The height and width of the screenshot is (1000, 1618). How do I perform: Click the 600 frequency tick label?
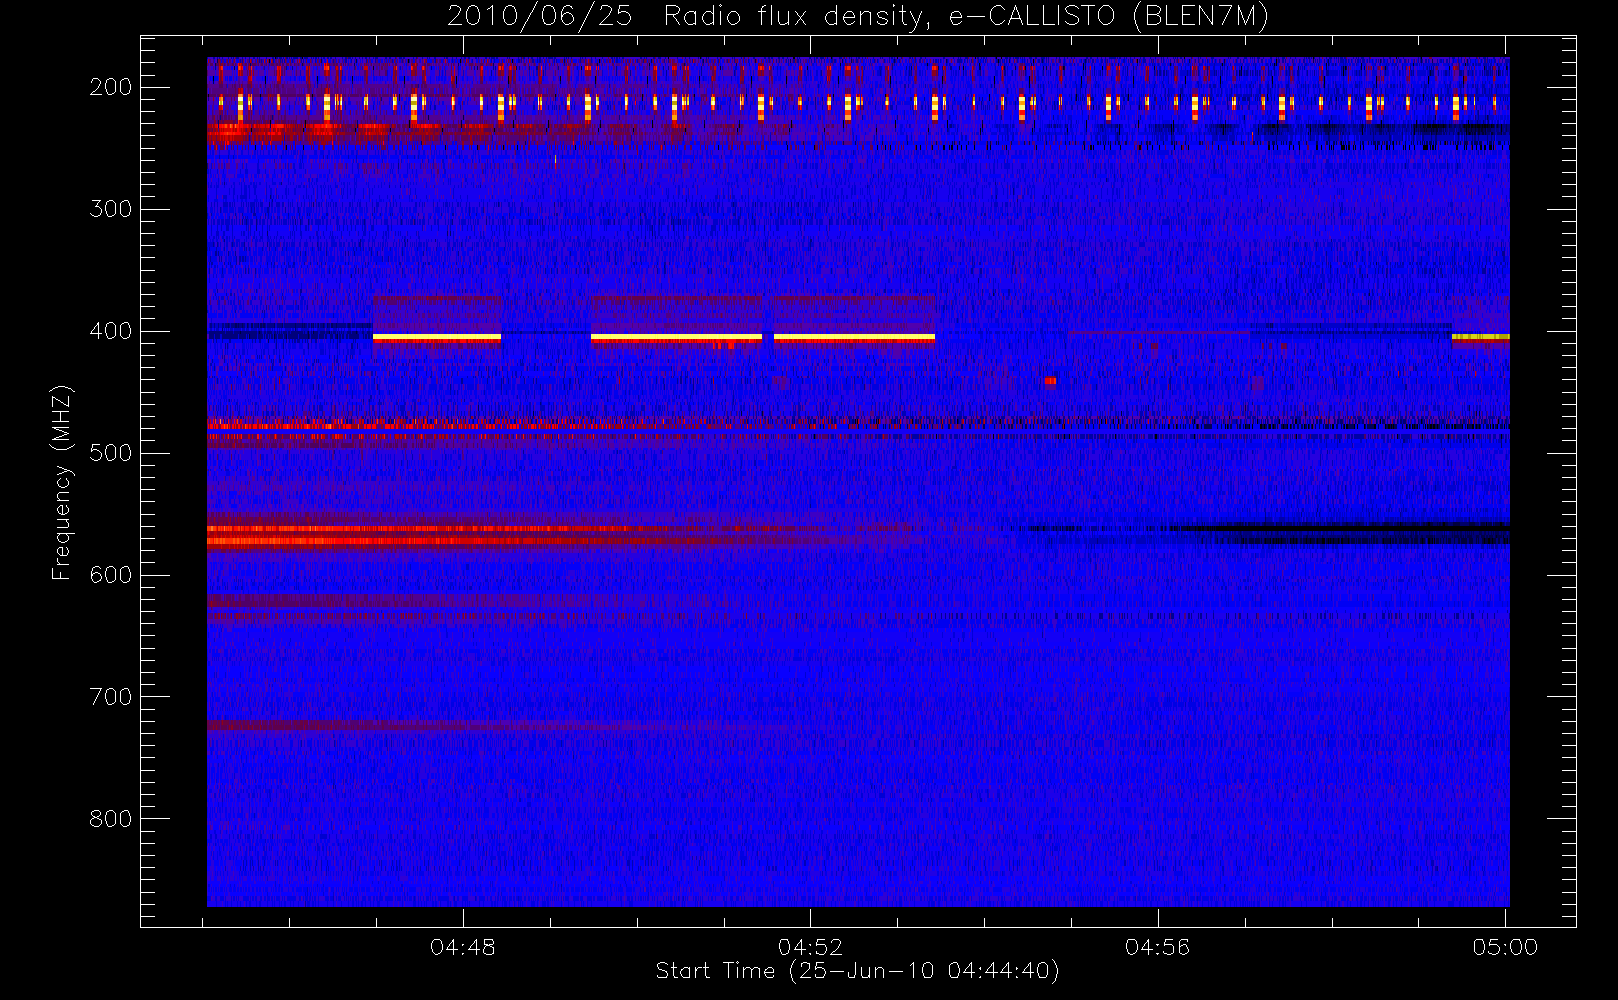111,575
